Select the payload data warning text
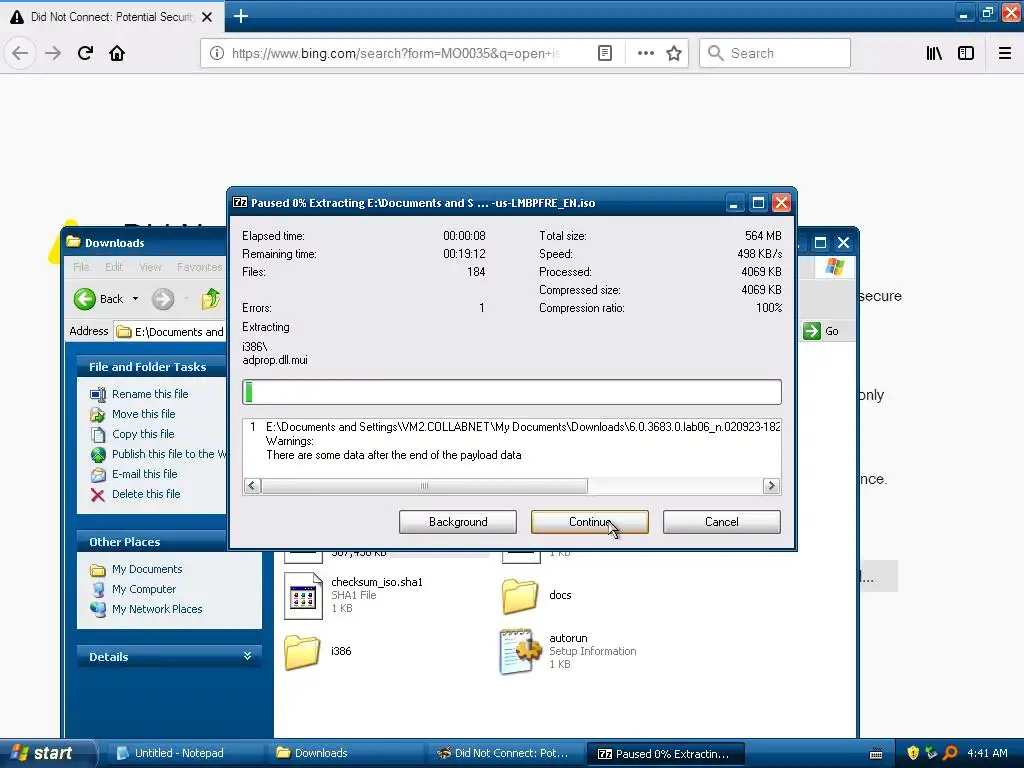This screenshot has width=1024, height=768. point(394,455)
